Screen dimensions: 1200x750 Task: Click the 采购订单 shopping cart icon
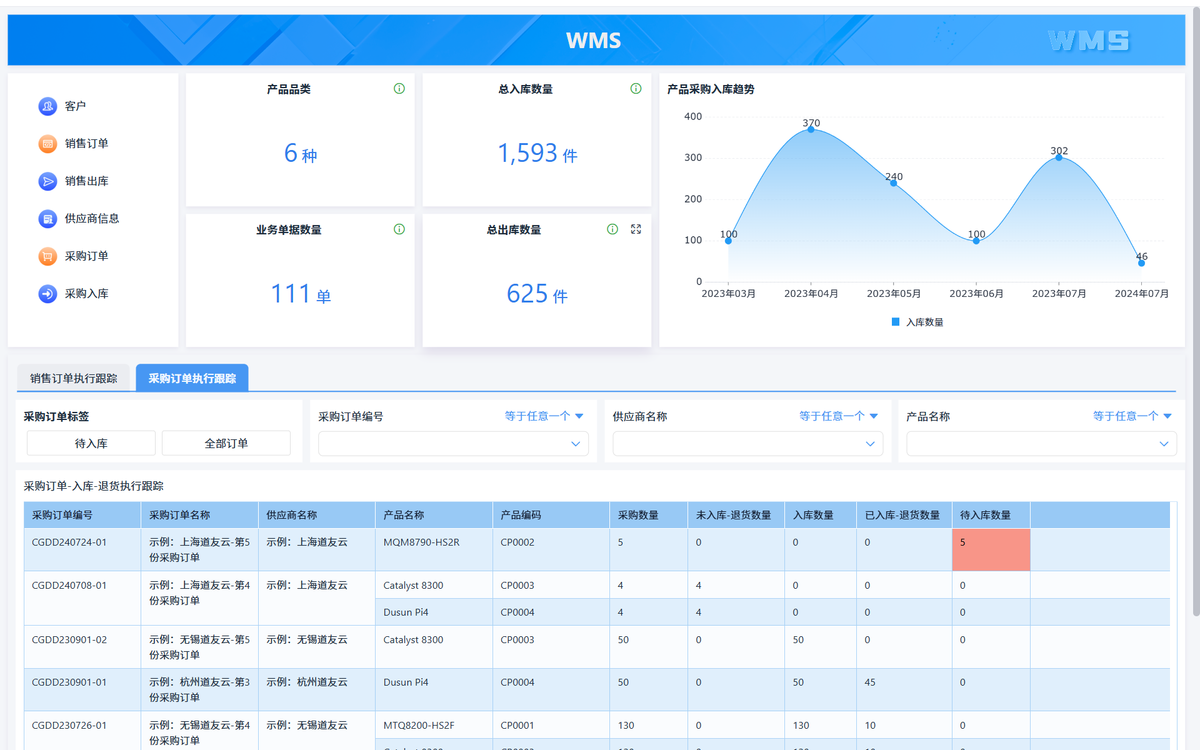tap(47, 256)
